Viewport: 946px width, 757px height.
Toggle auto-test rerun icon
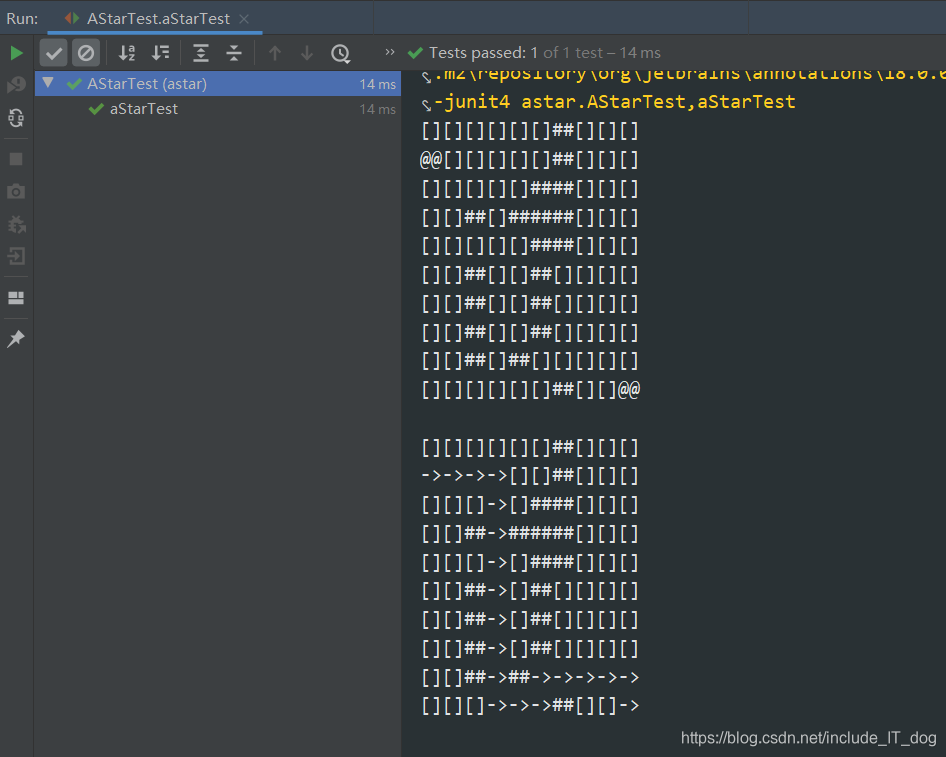tap(16, 117)
